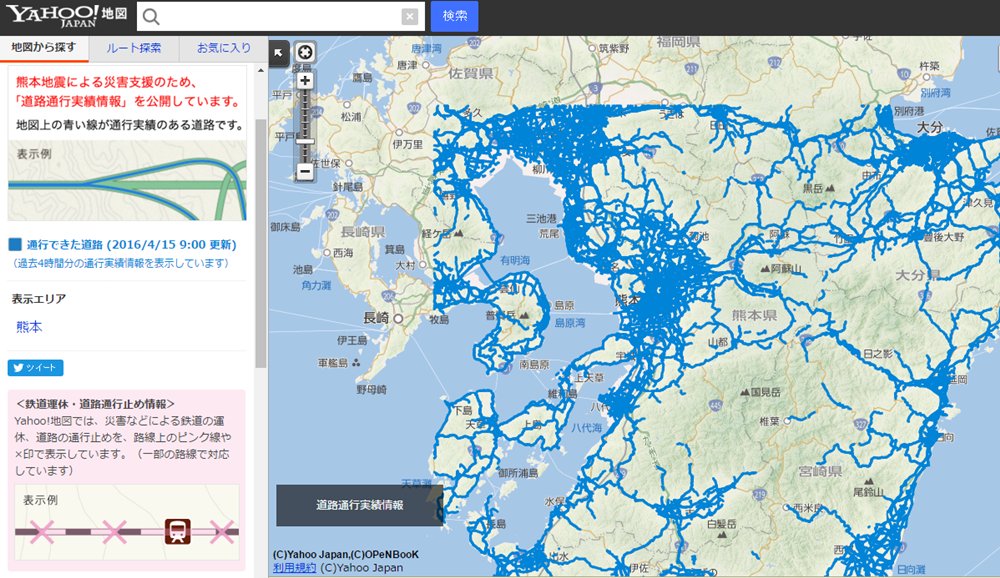
Task: Click the 有明海 sea label
Action: [x=515, y=260]
